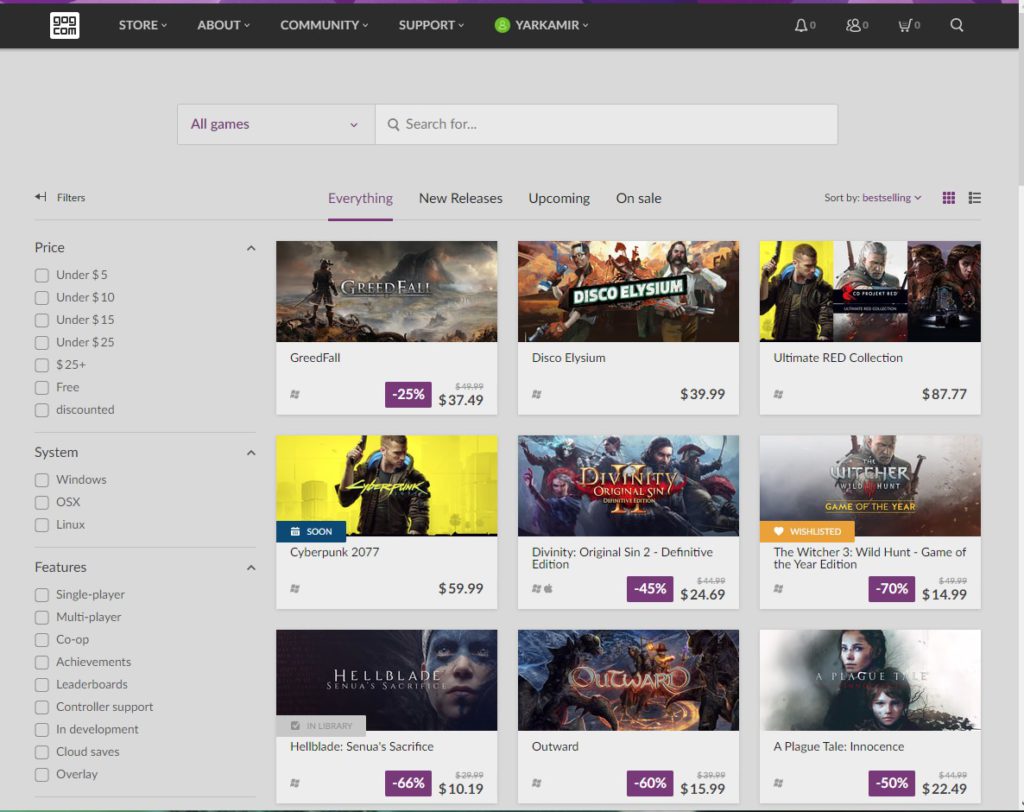Image resolution: width=1024 pixels, height=812 pixels.
Task: Tick the Free price filter
Action: pos(42,387)
